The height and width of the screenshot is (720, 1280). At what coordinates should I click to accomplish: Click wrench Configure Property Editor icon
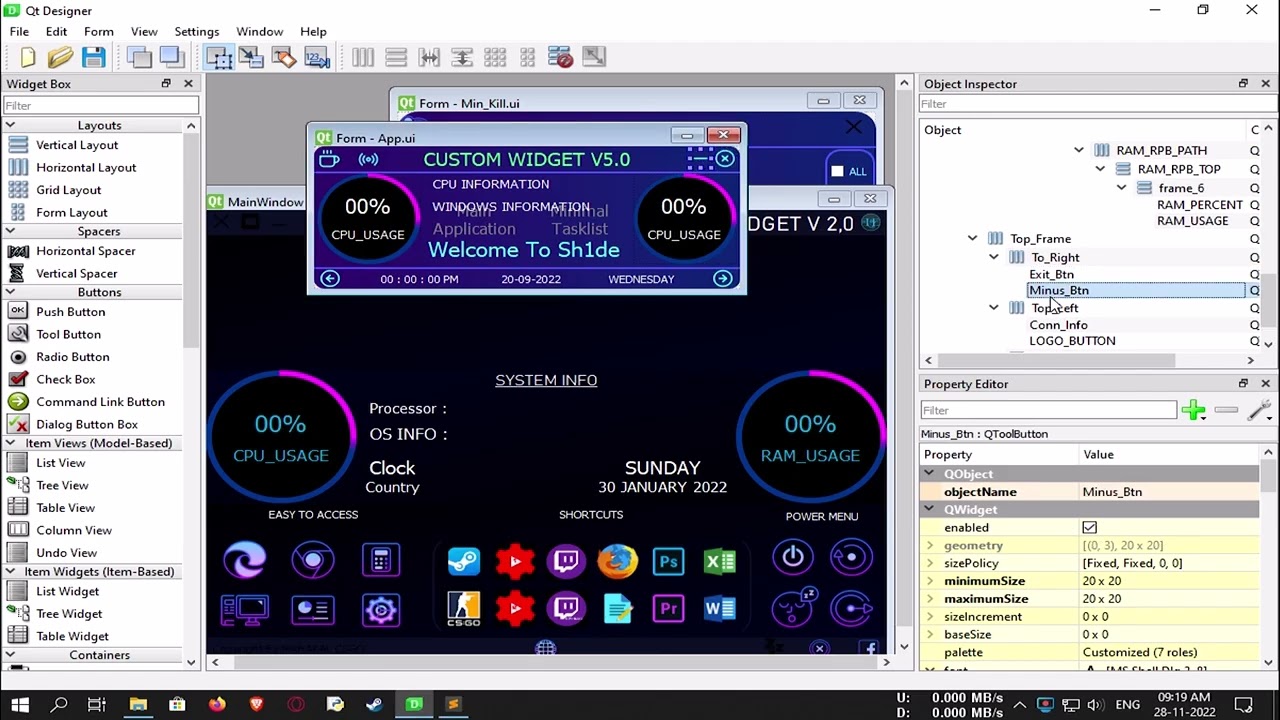(1259, 410)
